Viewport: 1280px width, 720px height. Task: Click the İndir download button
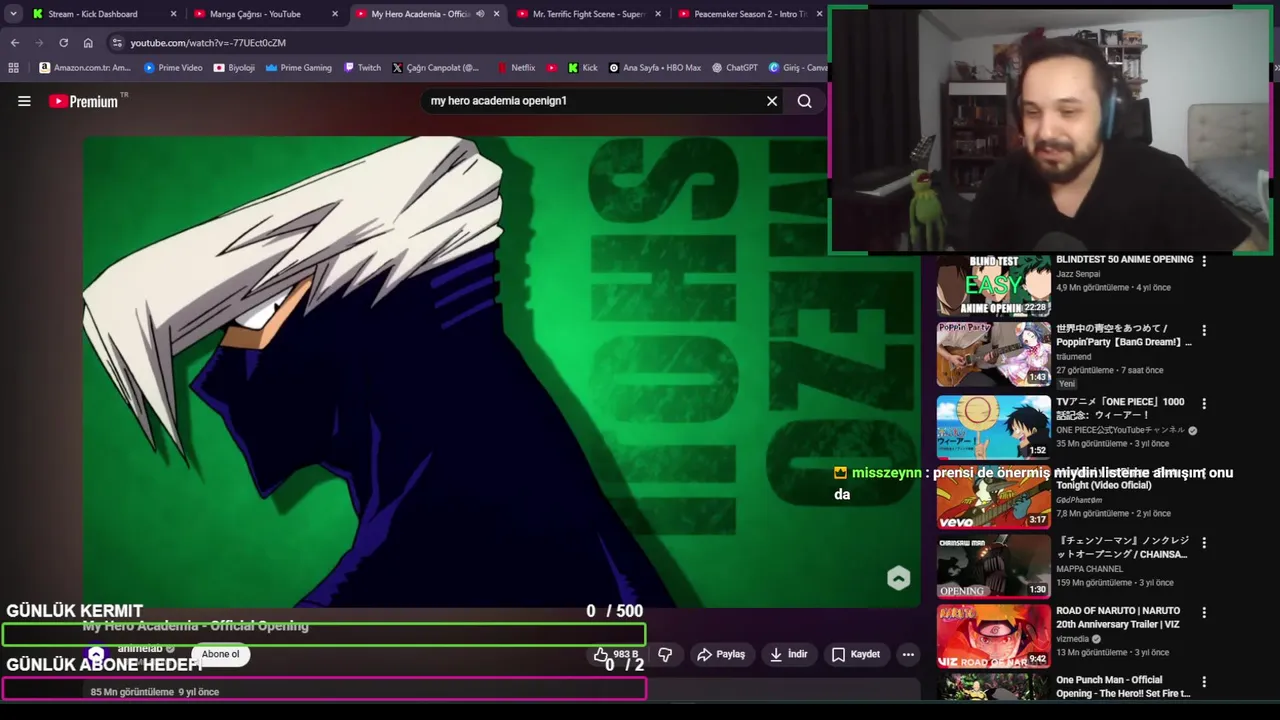pos(788,654)
